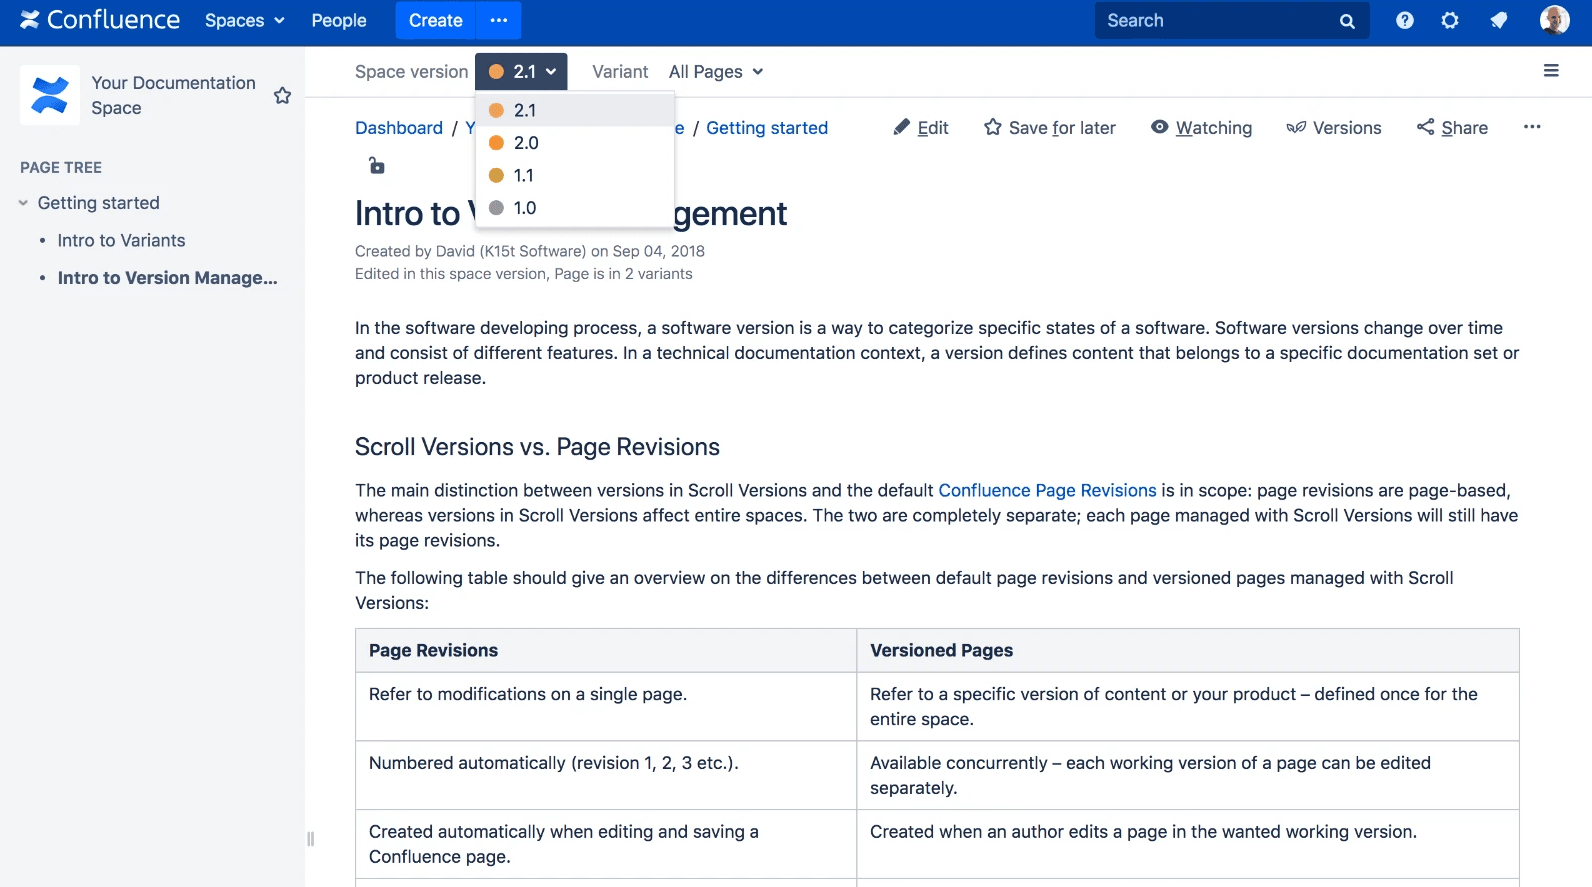Open Getting started in page tree
This screenshot has width=1592, height=887.
(x=99, y=203)
